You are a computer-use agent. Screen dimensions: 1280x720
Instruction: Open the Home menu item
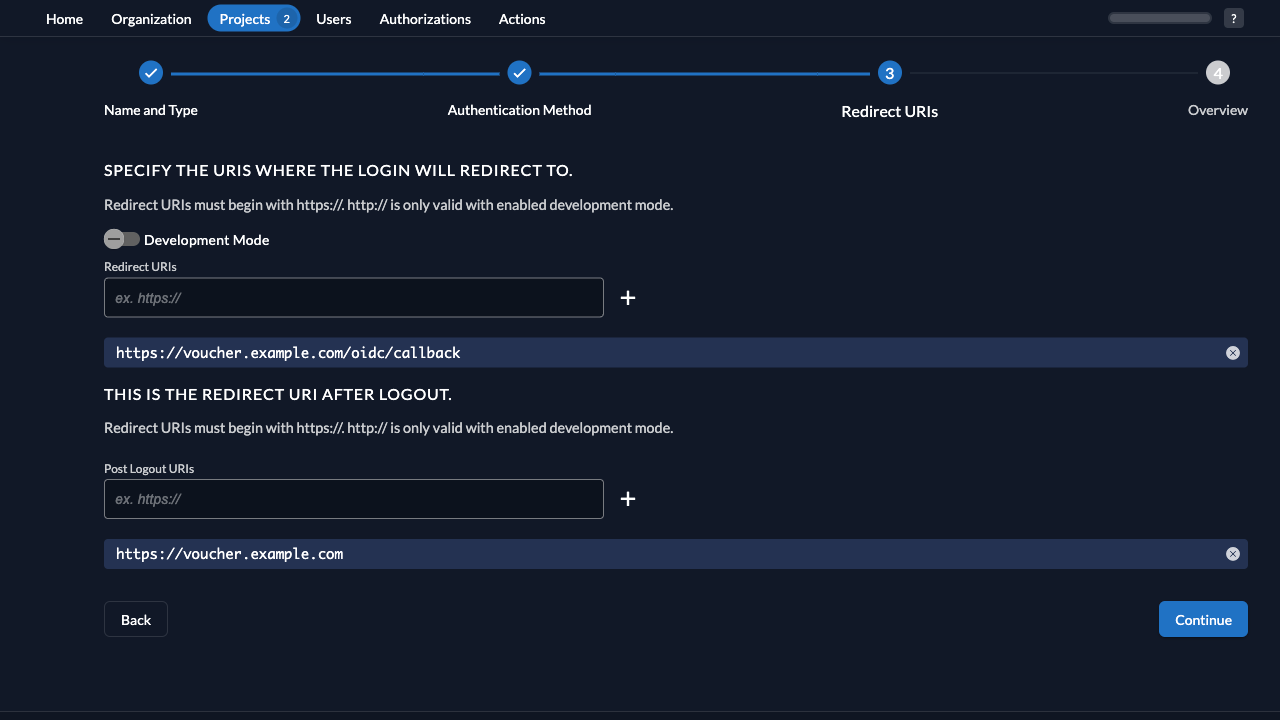pos(64,19)
